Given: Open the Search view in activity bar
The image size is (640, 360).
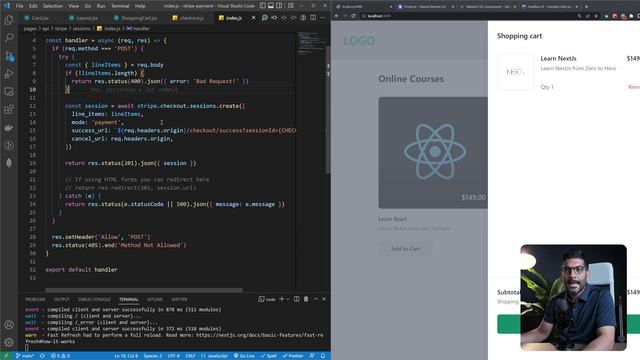Looking at the screenshot, I should point(9,38).
